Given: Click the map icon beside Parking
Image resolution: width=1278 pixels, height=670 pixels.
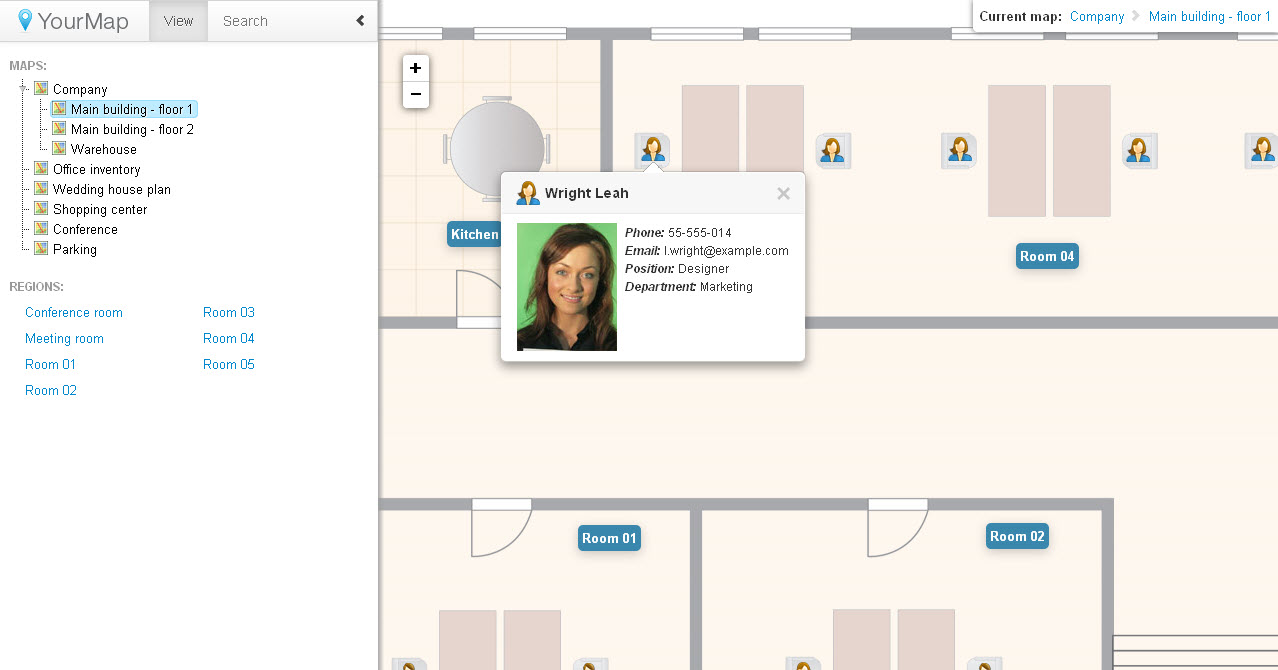Looking at the screenshot, I should [41, 248].
